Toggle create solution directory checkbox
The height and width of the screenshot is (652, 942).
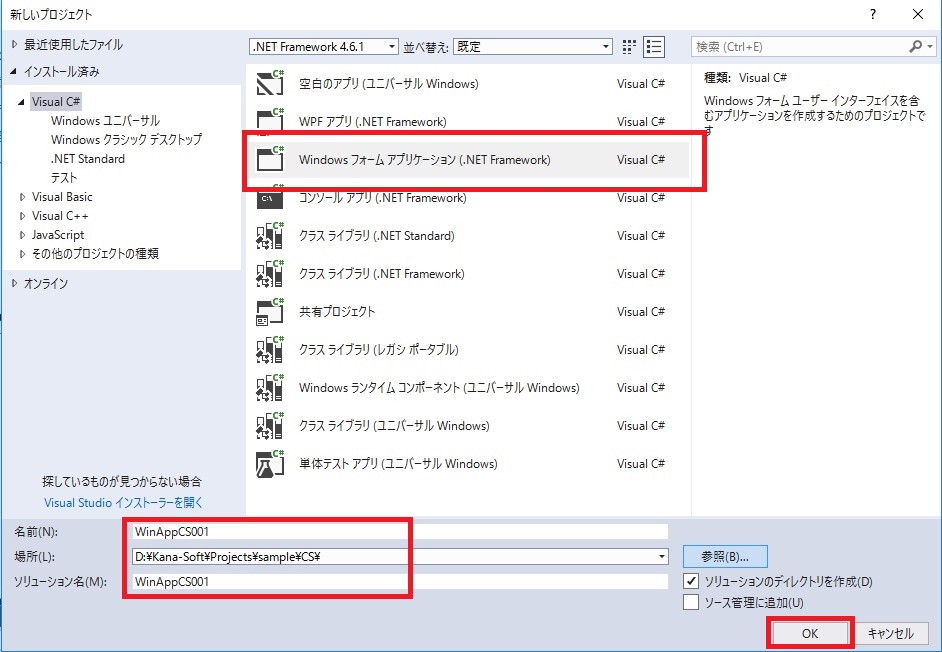691,581
